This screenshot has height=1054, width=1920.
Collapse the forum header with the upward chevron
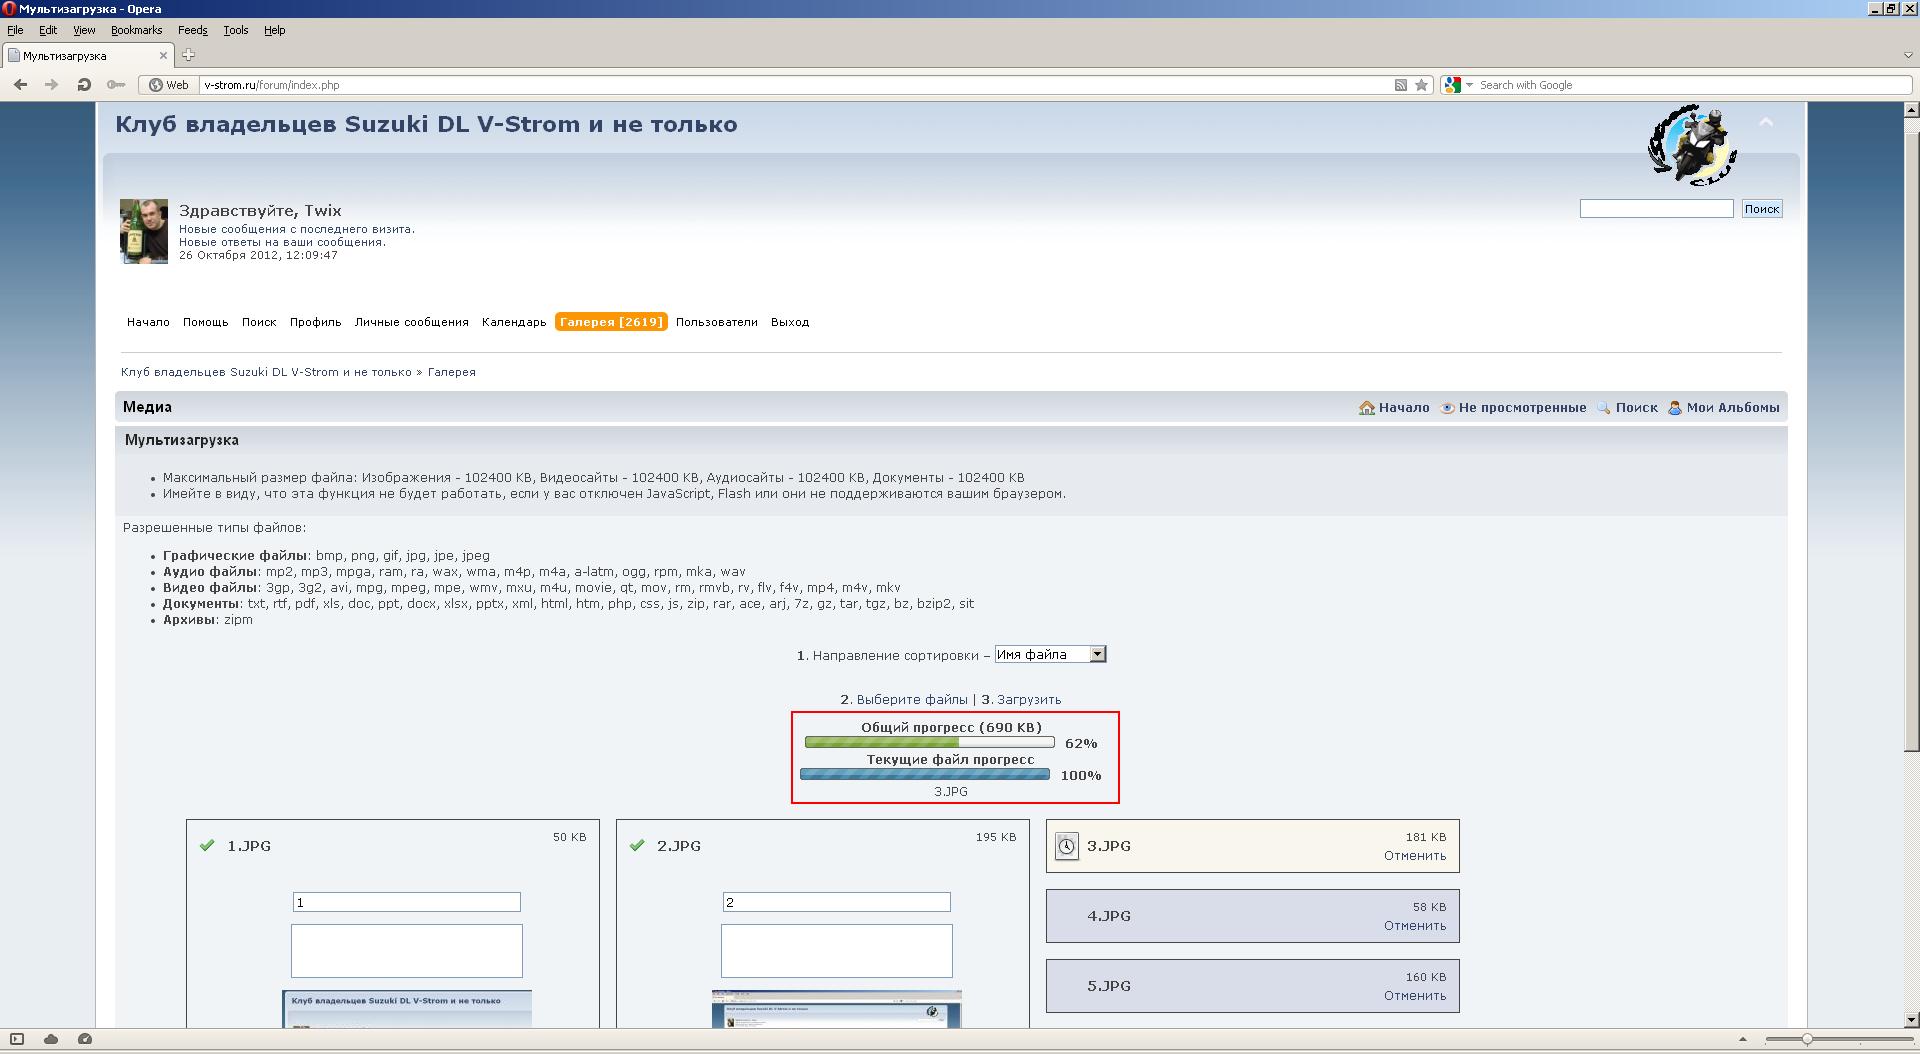coord(1766,122)
